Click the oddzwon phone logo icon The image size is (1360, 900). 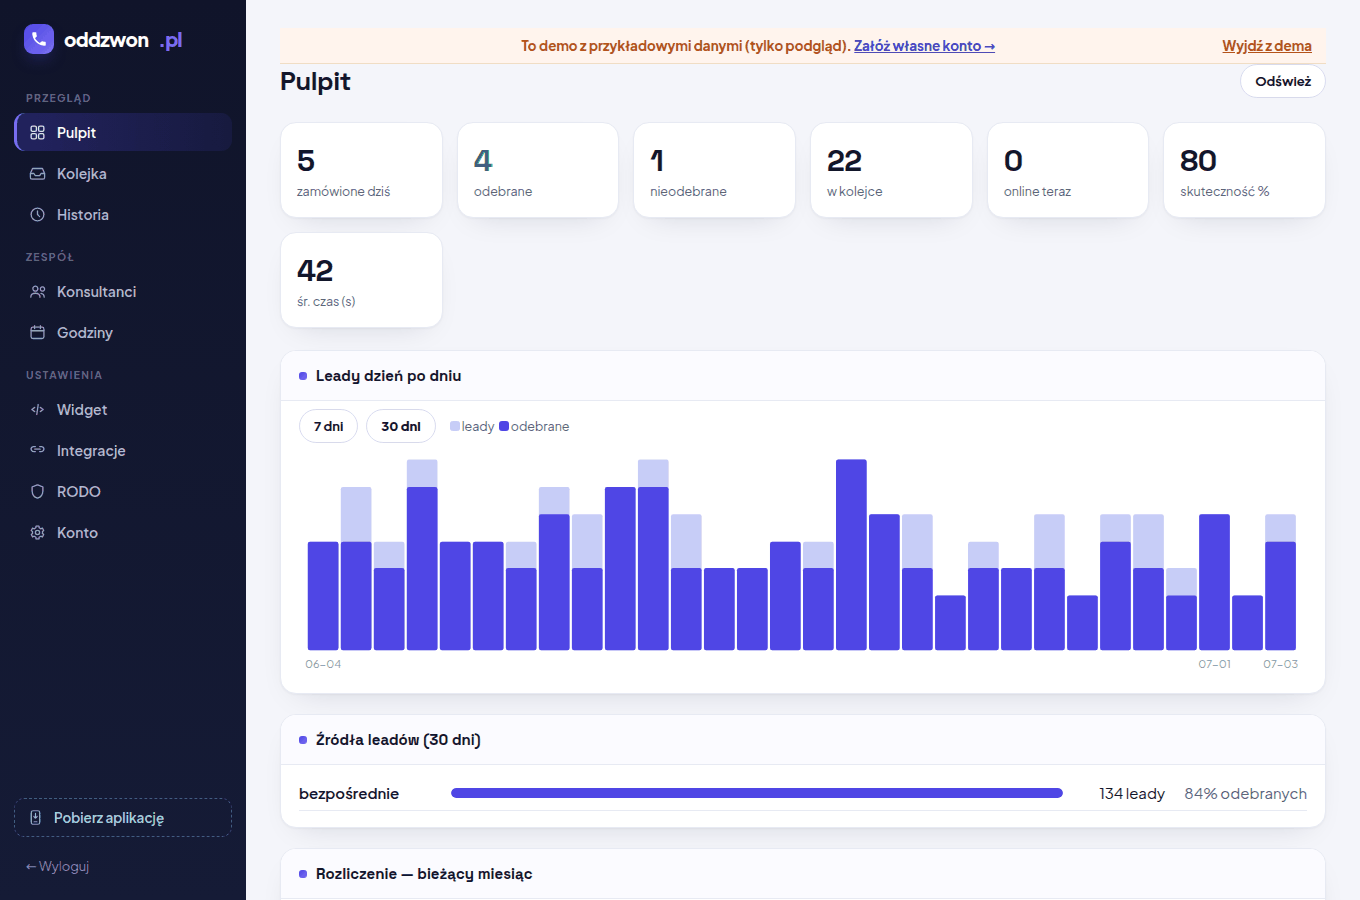click(39, 39)
